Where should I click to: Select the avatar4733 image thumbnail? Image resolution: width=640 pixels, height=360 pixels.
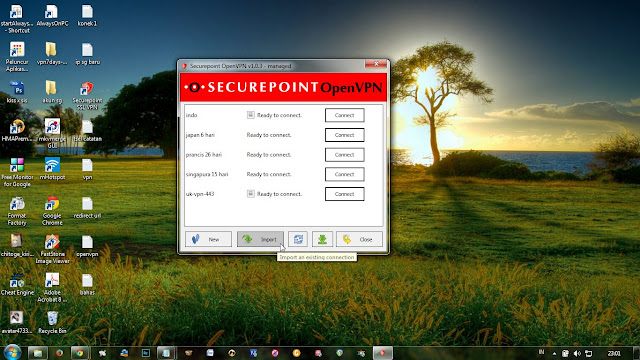(x=16, y=322)
